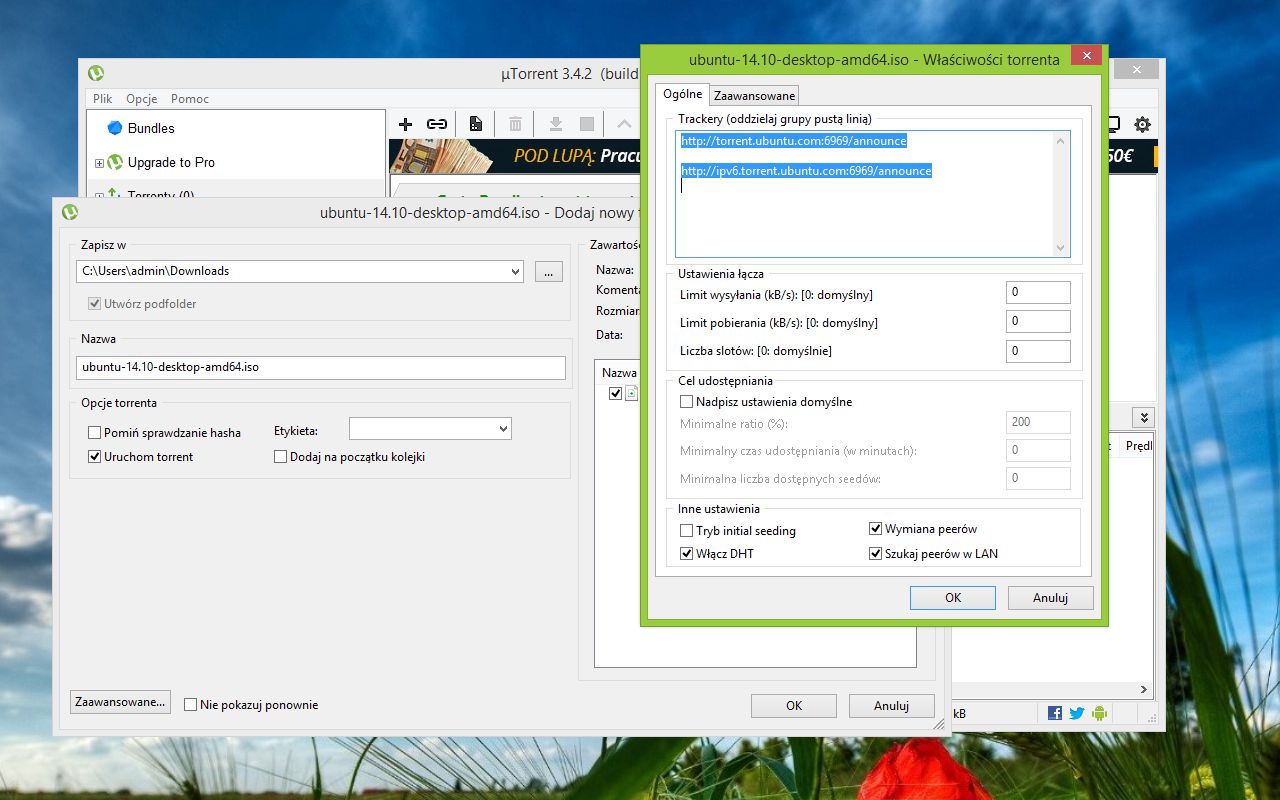Uncheck Wymiana peerów checkbox
Viewport: 1280px width, 800px height.
[876, 529]
